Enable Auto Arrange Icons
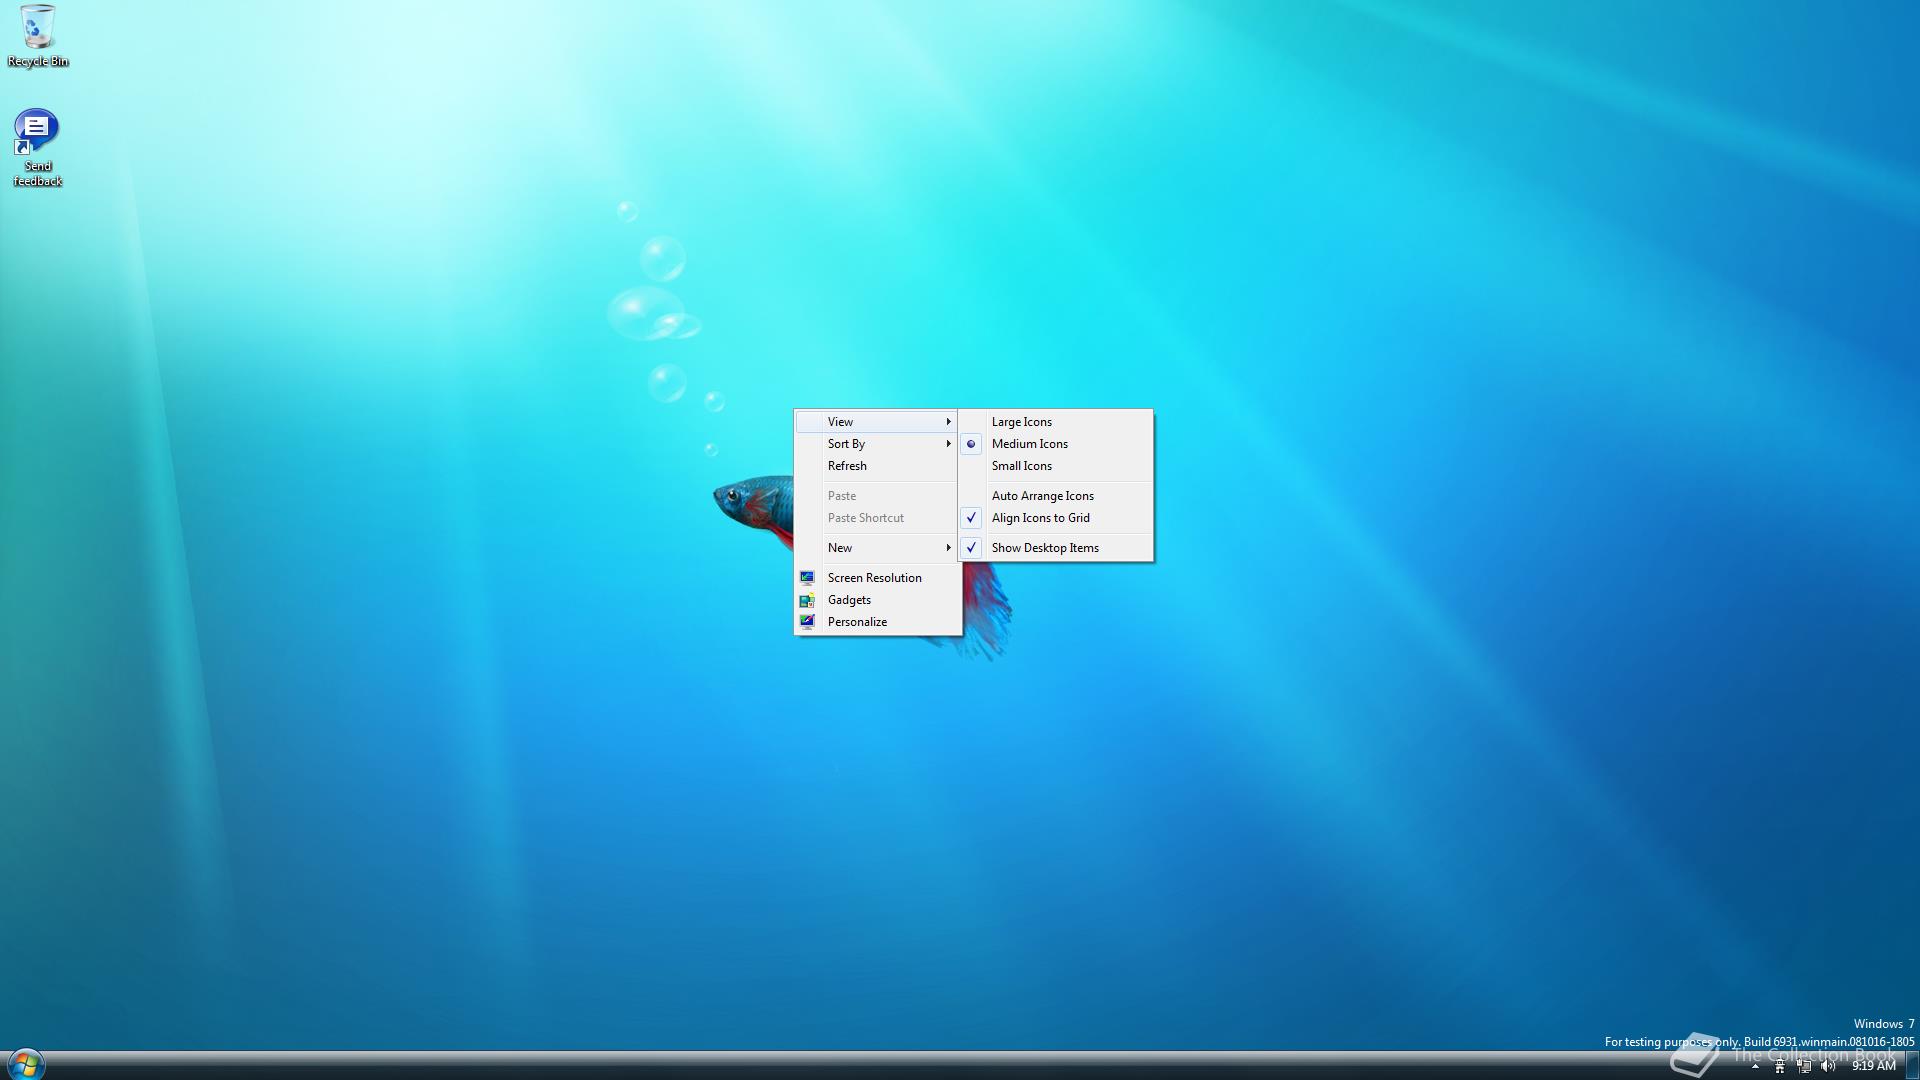Screen dimensions: 1920x1080 1055,496
